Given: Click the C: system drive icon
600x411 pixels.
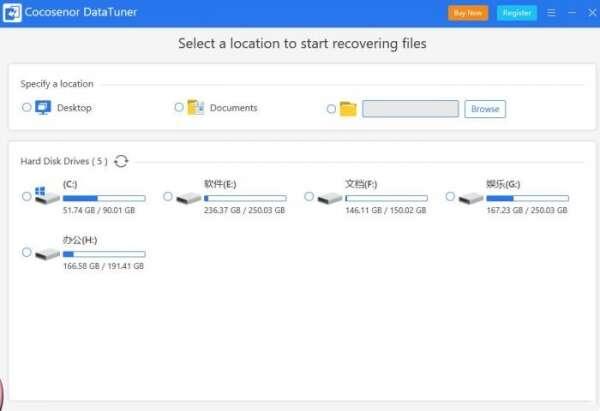Looking at the screenshot, I should point(46,196).
